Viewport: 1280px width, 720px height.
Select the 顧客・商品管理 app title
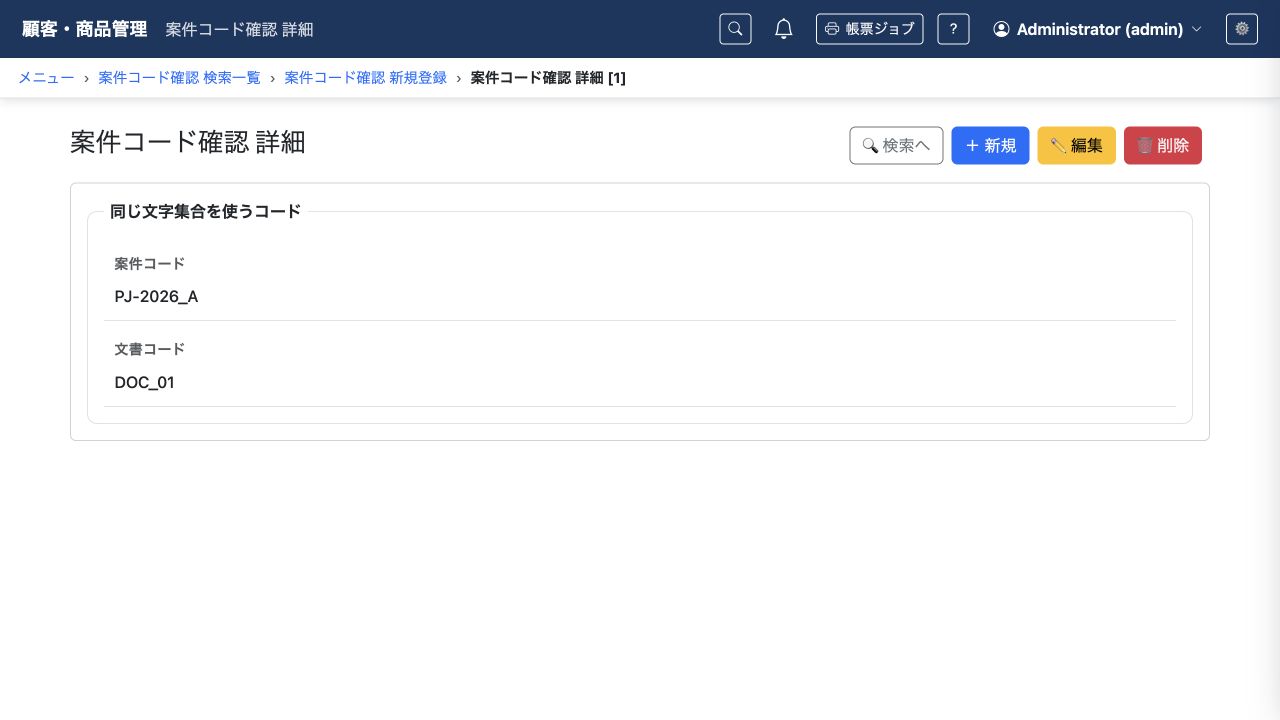(84, 29)
